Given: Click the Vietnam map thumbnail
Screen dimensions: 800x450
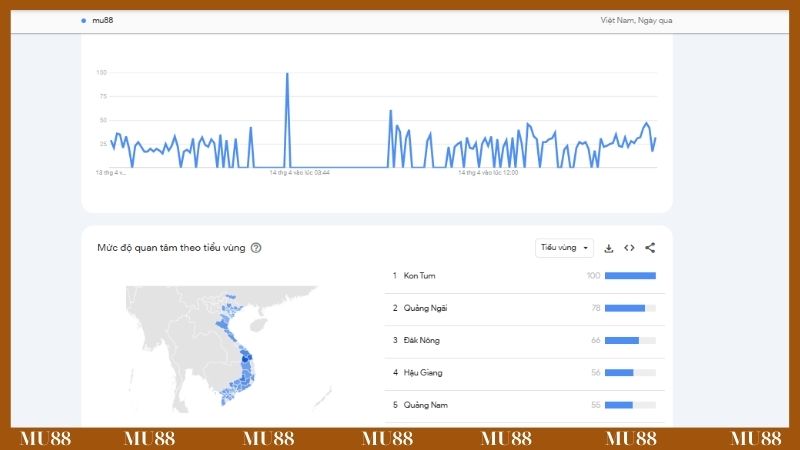Looking at the screenshot, I should pos(228,349).
